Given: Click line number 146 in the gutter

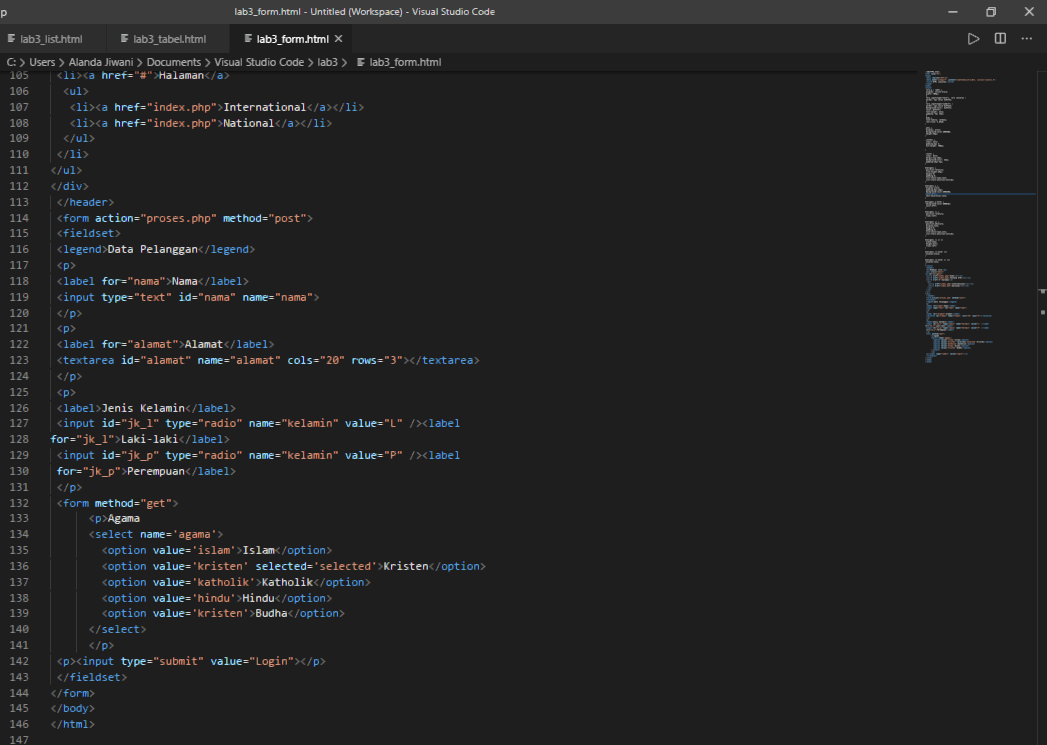Looking at the screenshot, I should click(19, 724).
